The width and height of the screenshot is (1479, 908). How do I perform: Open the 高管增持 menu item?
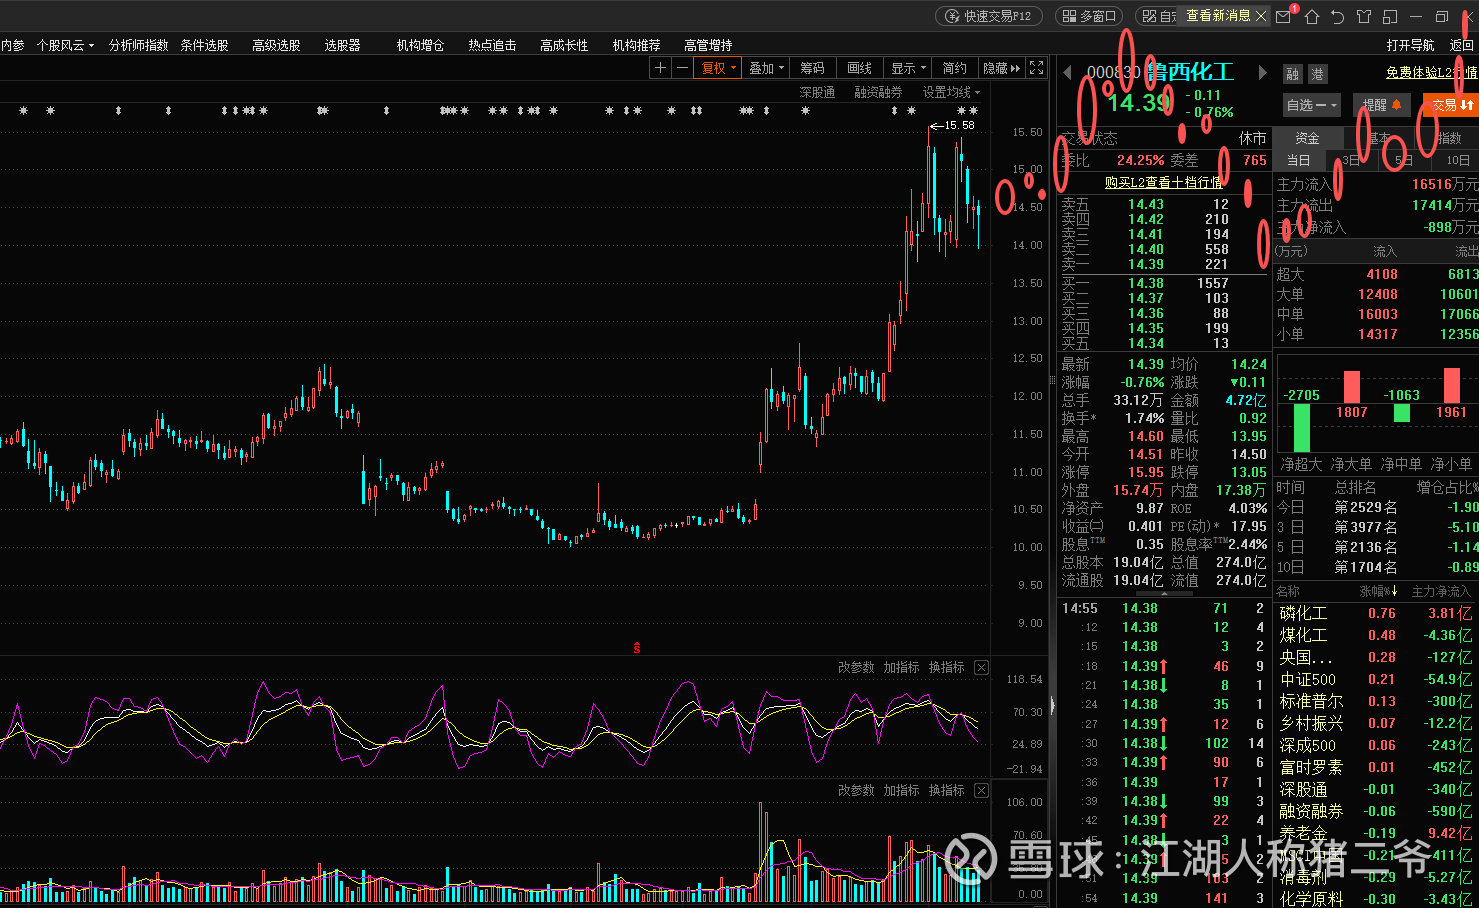tap(708, 45)
